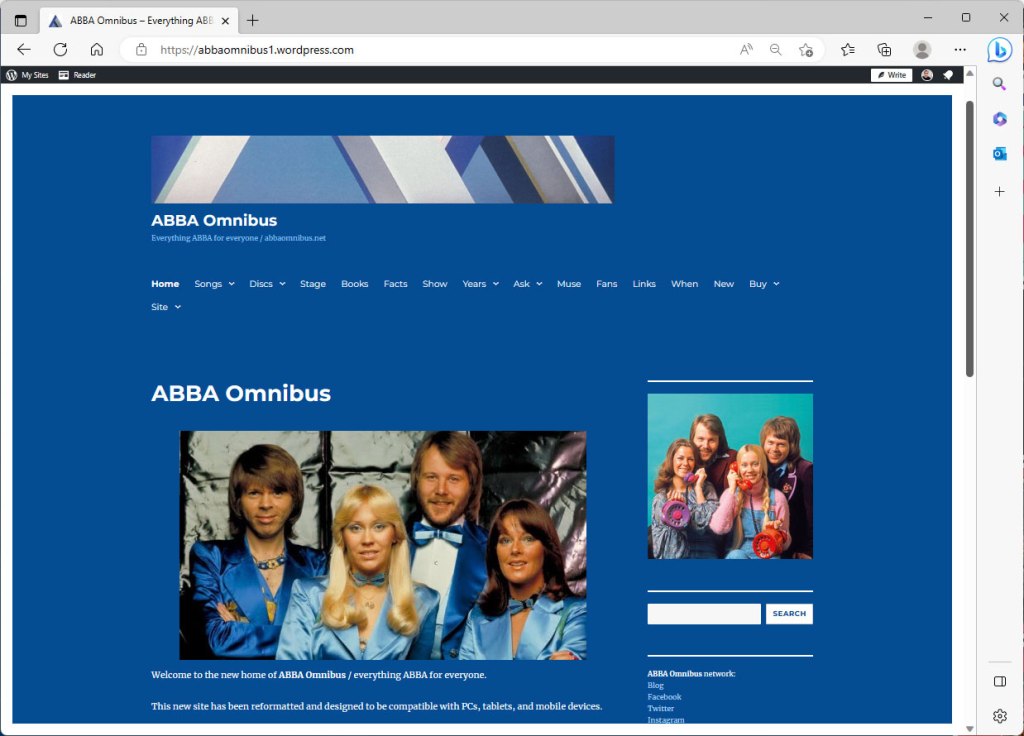Expand the Buy menu dropdown
This screenshot has height=736, width=1024.
[764, 284]
